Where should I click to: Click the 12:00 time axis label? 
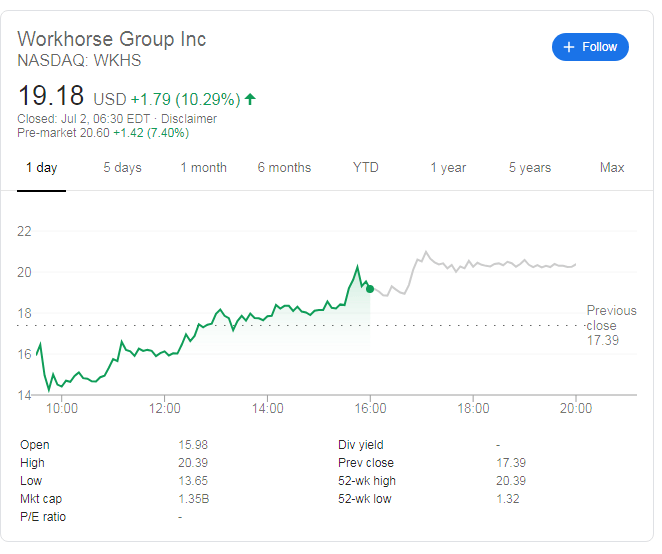pyautogui.click(x=164, y=408)
